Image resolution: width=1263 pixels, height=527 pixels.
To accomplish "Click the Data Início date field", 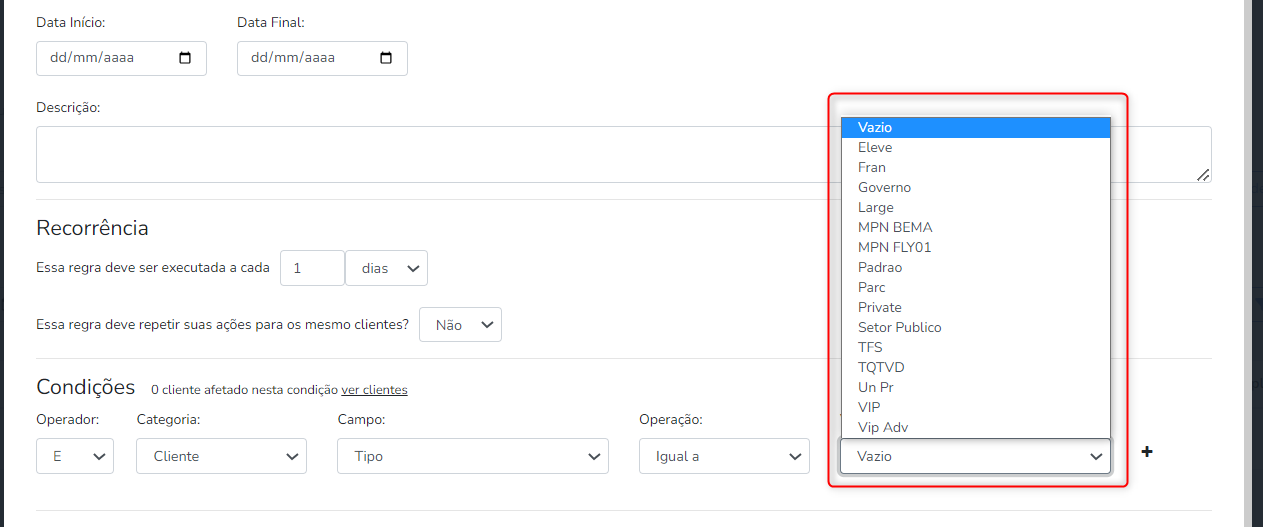I will 105,58.
